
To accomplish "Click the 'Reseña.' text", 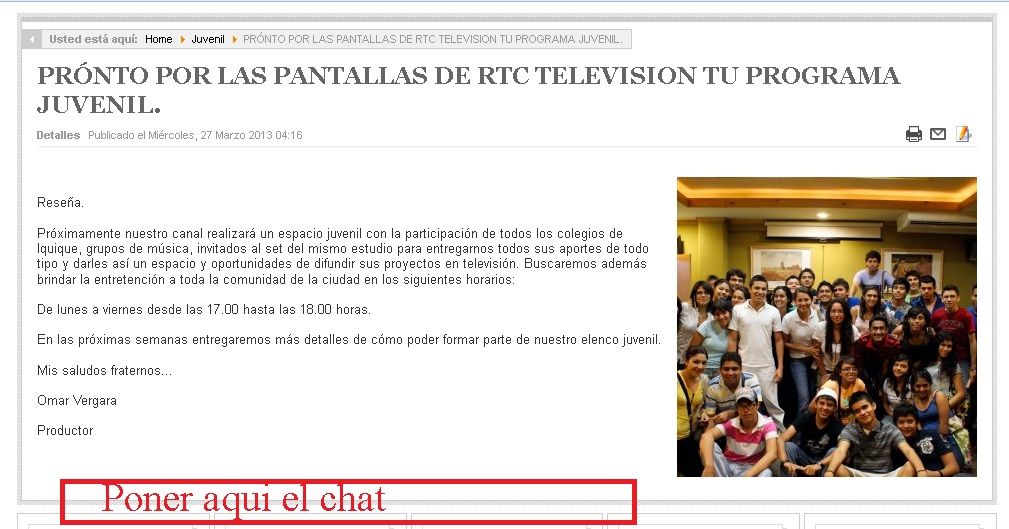I will click(60, 203).
